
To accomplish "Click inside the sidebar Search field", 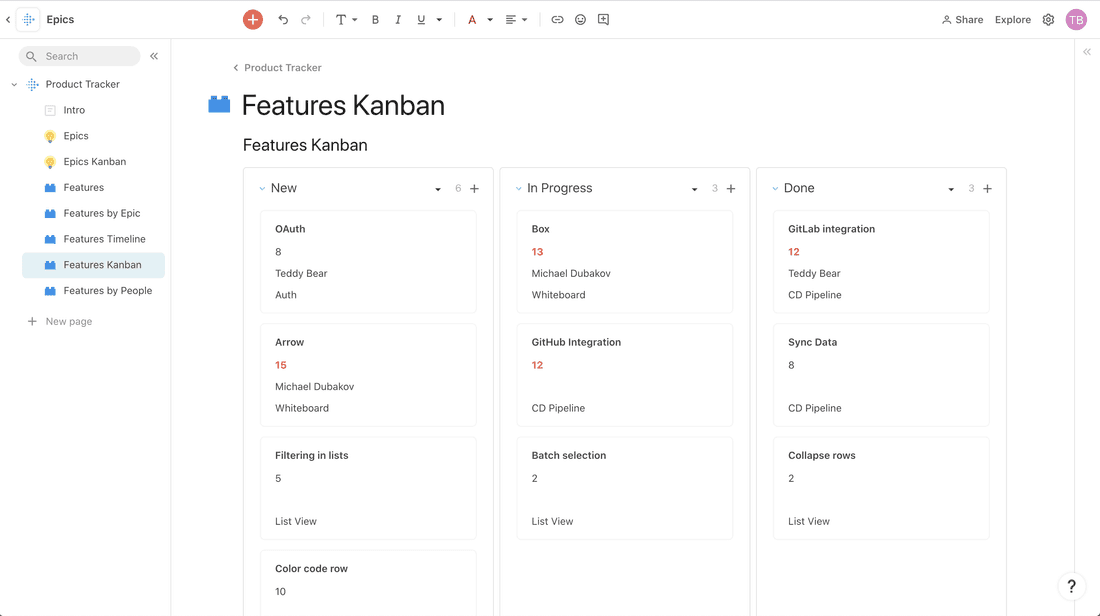I will tap(80, 56).
